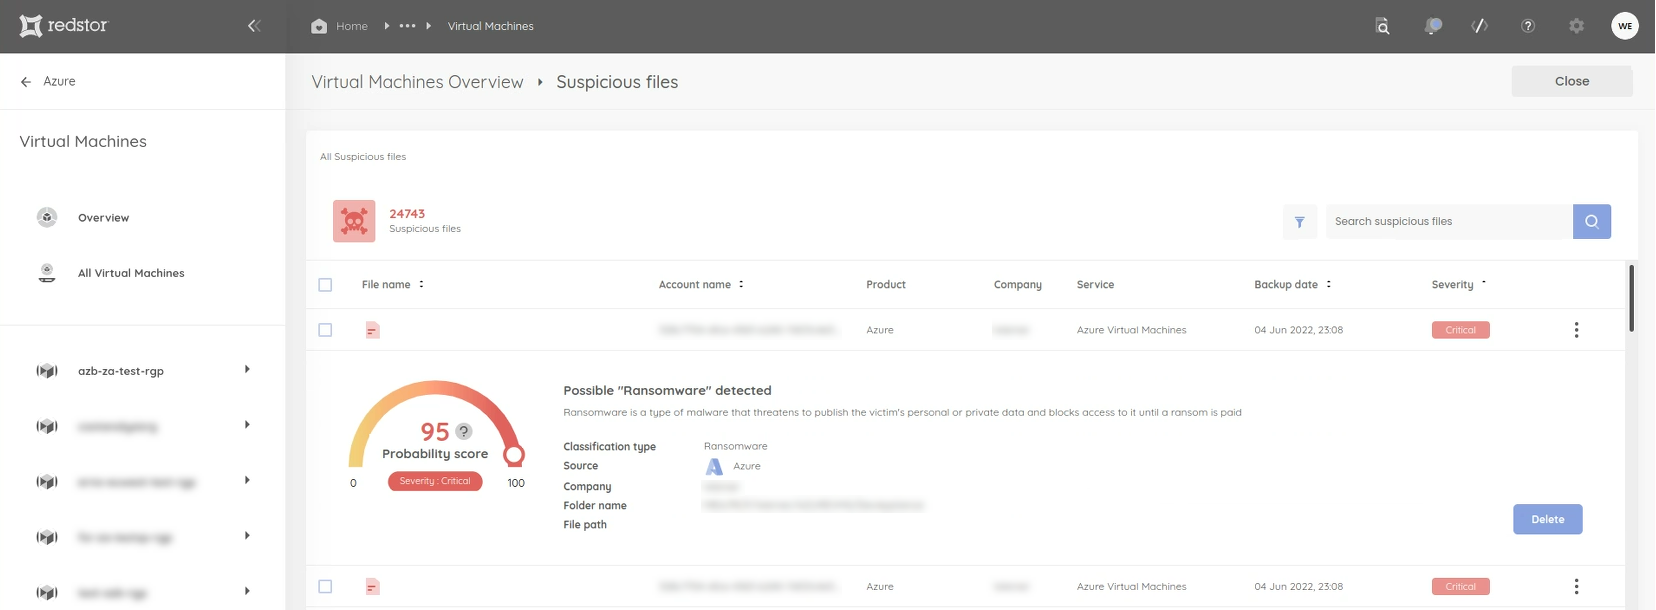Image resolution: width=1656 pixels, height=610 pixels.
Task: Expand the azb-za-test-rgp tree arrow
Action: (x=247, y=370)
